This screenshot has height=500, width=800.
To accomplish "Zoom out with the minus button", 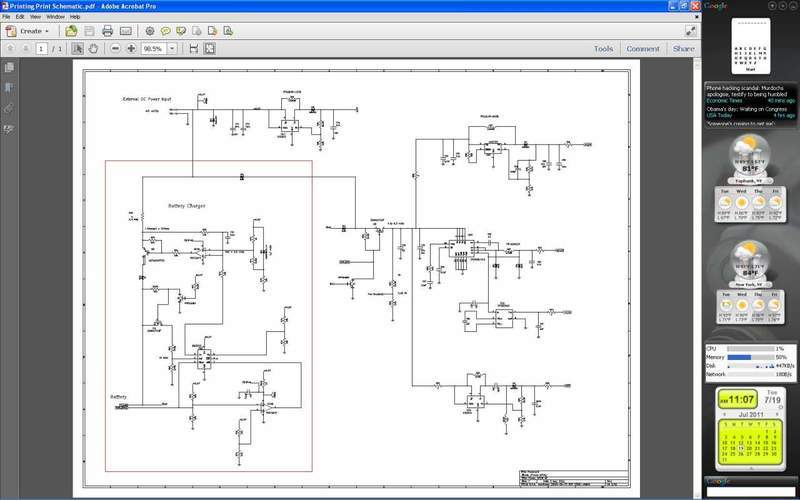I will 116,48.
